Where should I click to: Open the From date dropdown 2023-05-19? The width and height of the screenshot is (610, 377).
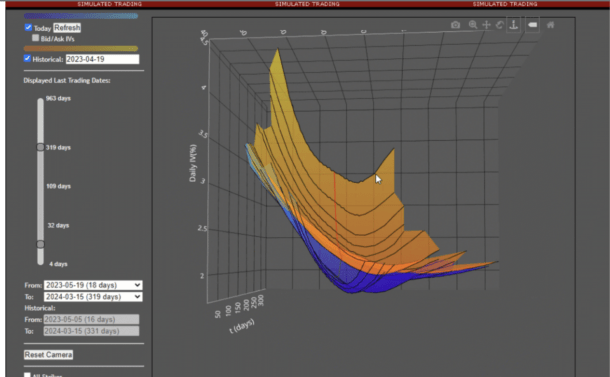coord(93,285)
